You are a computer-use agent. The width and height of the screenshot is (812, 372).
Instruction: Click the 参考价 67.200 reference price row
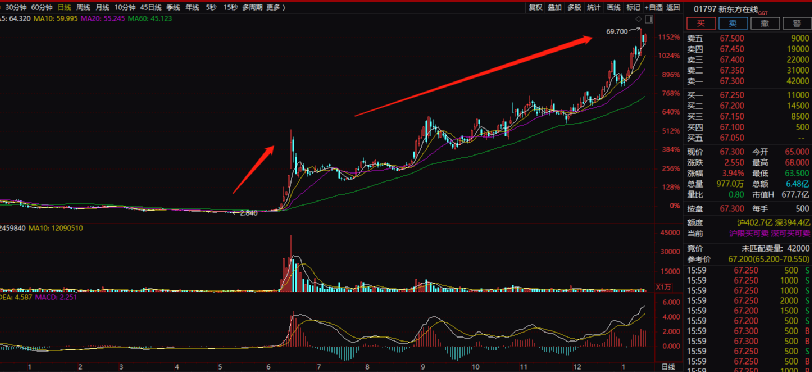point(748,259)
